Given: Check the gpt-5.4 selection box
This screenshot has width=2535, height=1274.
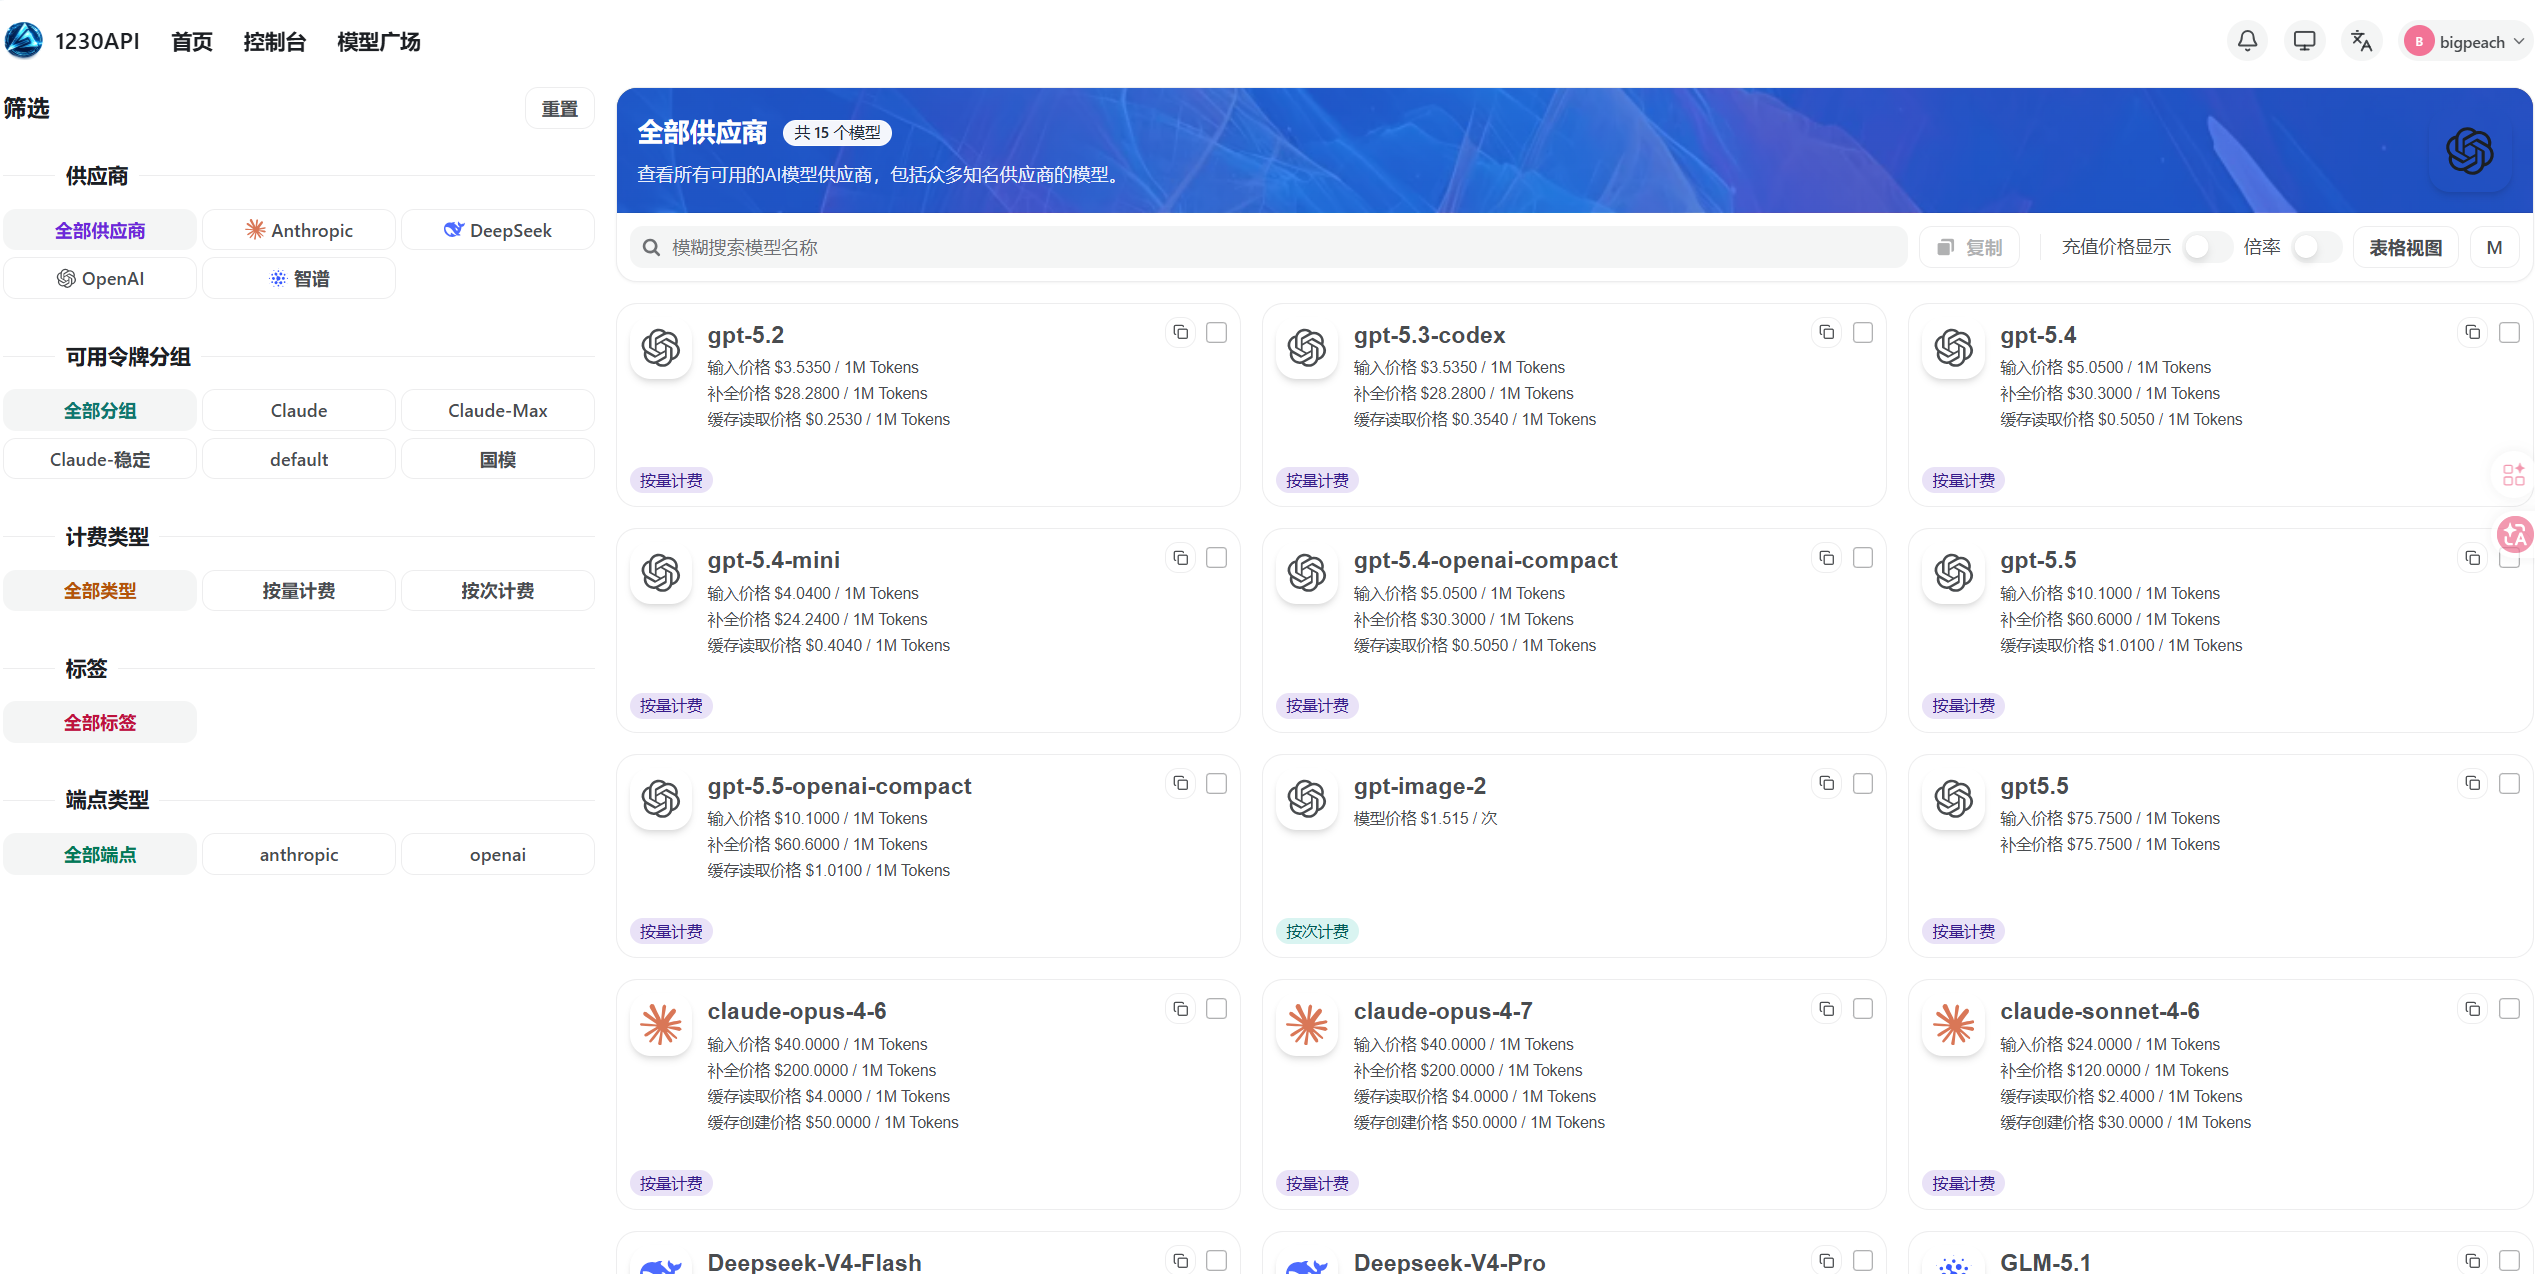Looking at the screenshot, I should pyautogui.click(x=2508, y=332).
